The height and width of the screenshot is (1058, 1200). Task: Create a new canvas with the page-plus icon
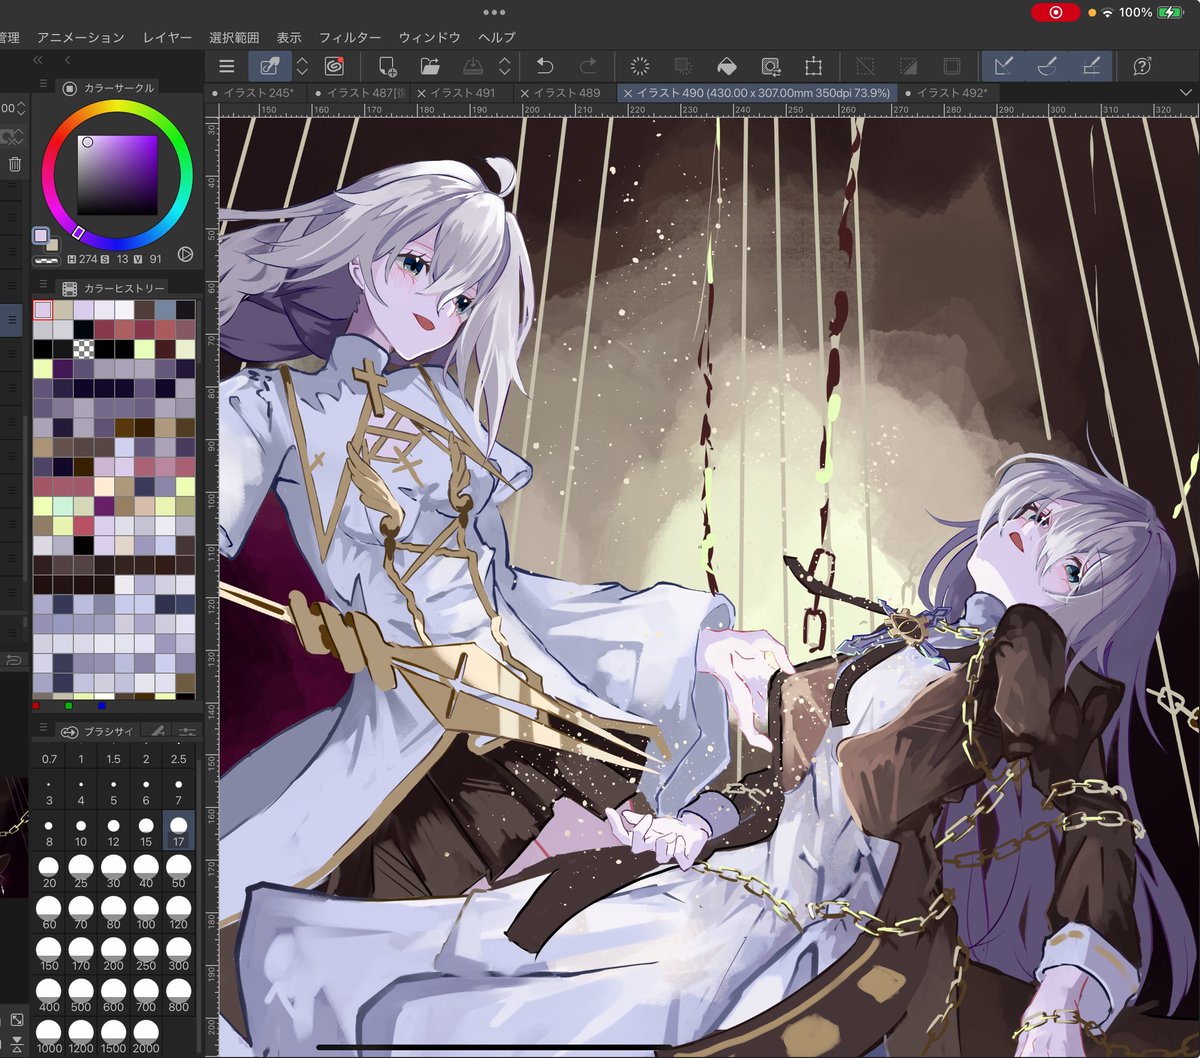coord(387,67)
